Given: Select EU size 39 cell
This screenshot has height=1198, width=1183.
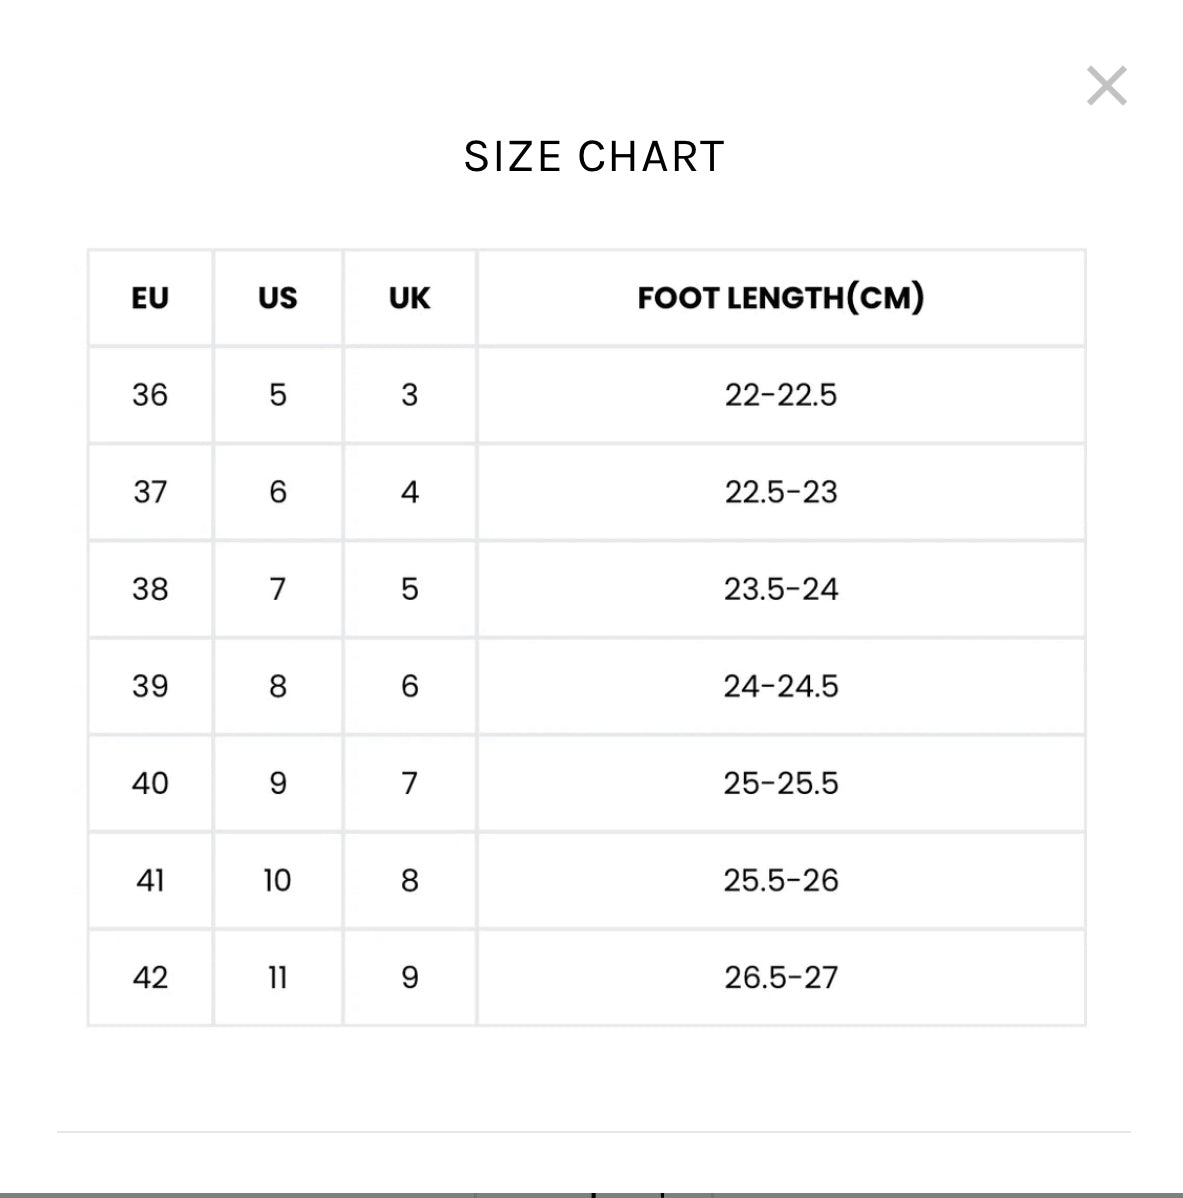Looking at the screenshot, I should pos(150,686).
